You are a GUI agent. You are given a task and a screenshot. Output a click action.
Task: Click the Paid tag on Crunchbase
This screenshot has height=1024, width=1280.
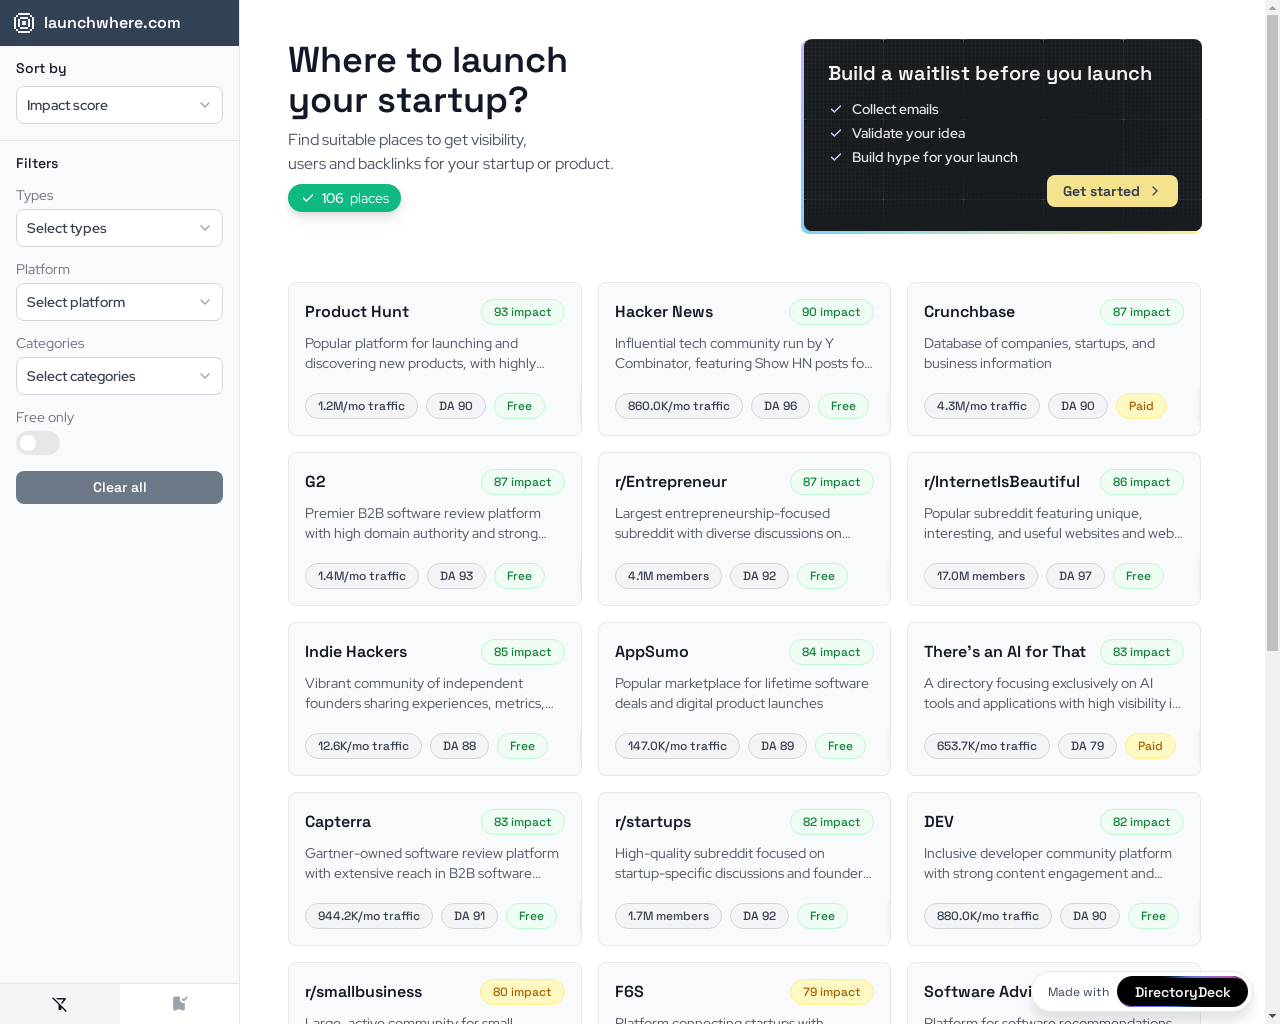tap(1141, 406)
